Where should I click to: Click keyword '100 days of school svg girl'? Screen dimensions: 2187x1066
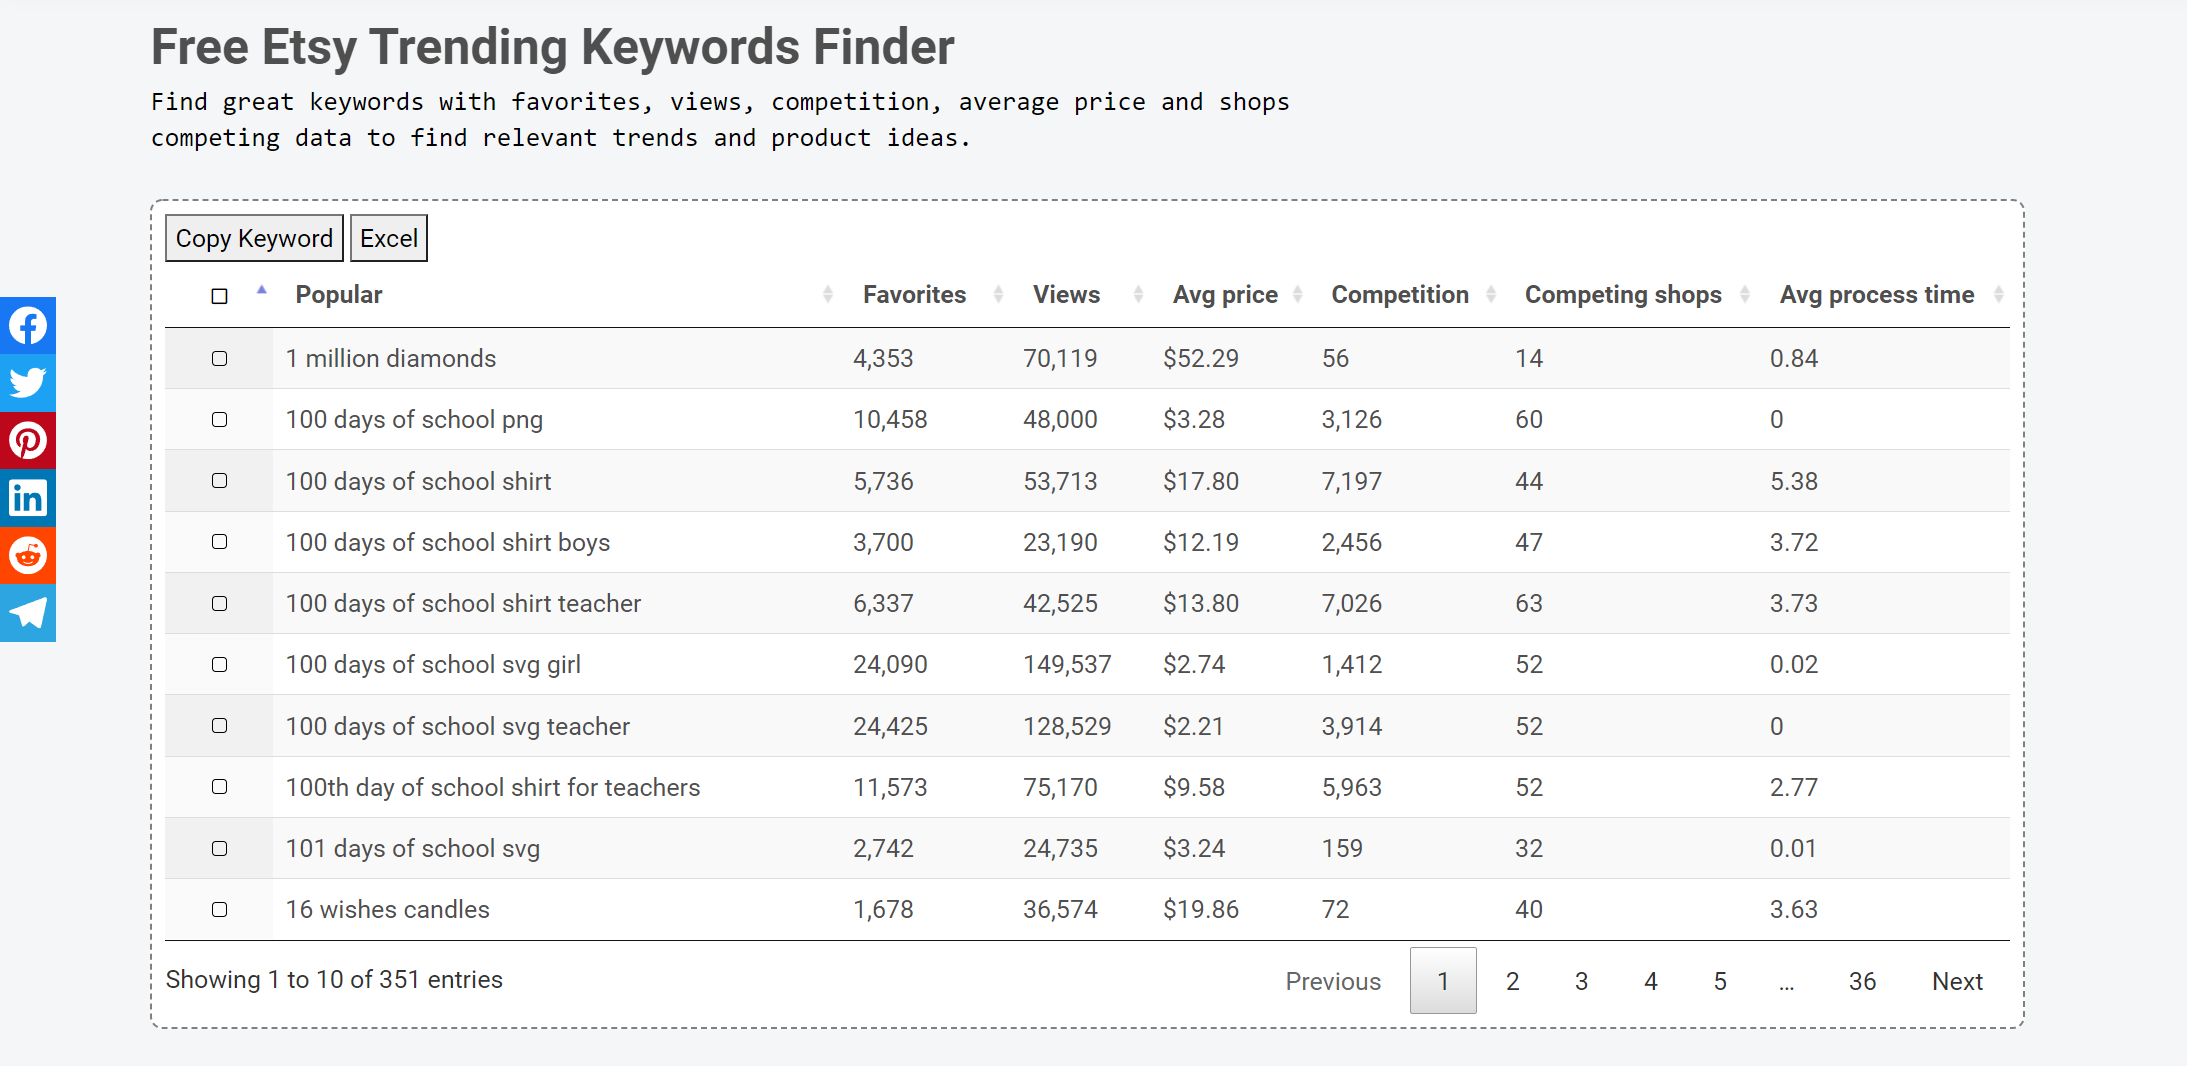(433, 665)
